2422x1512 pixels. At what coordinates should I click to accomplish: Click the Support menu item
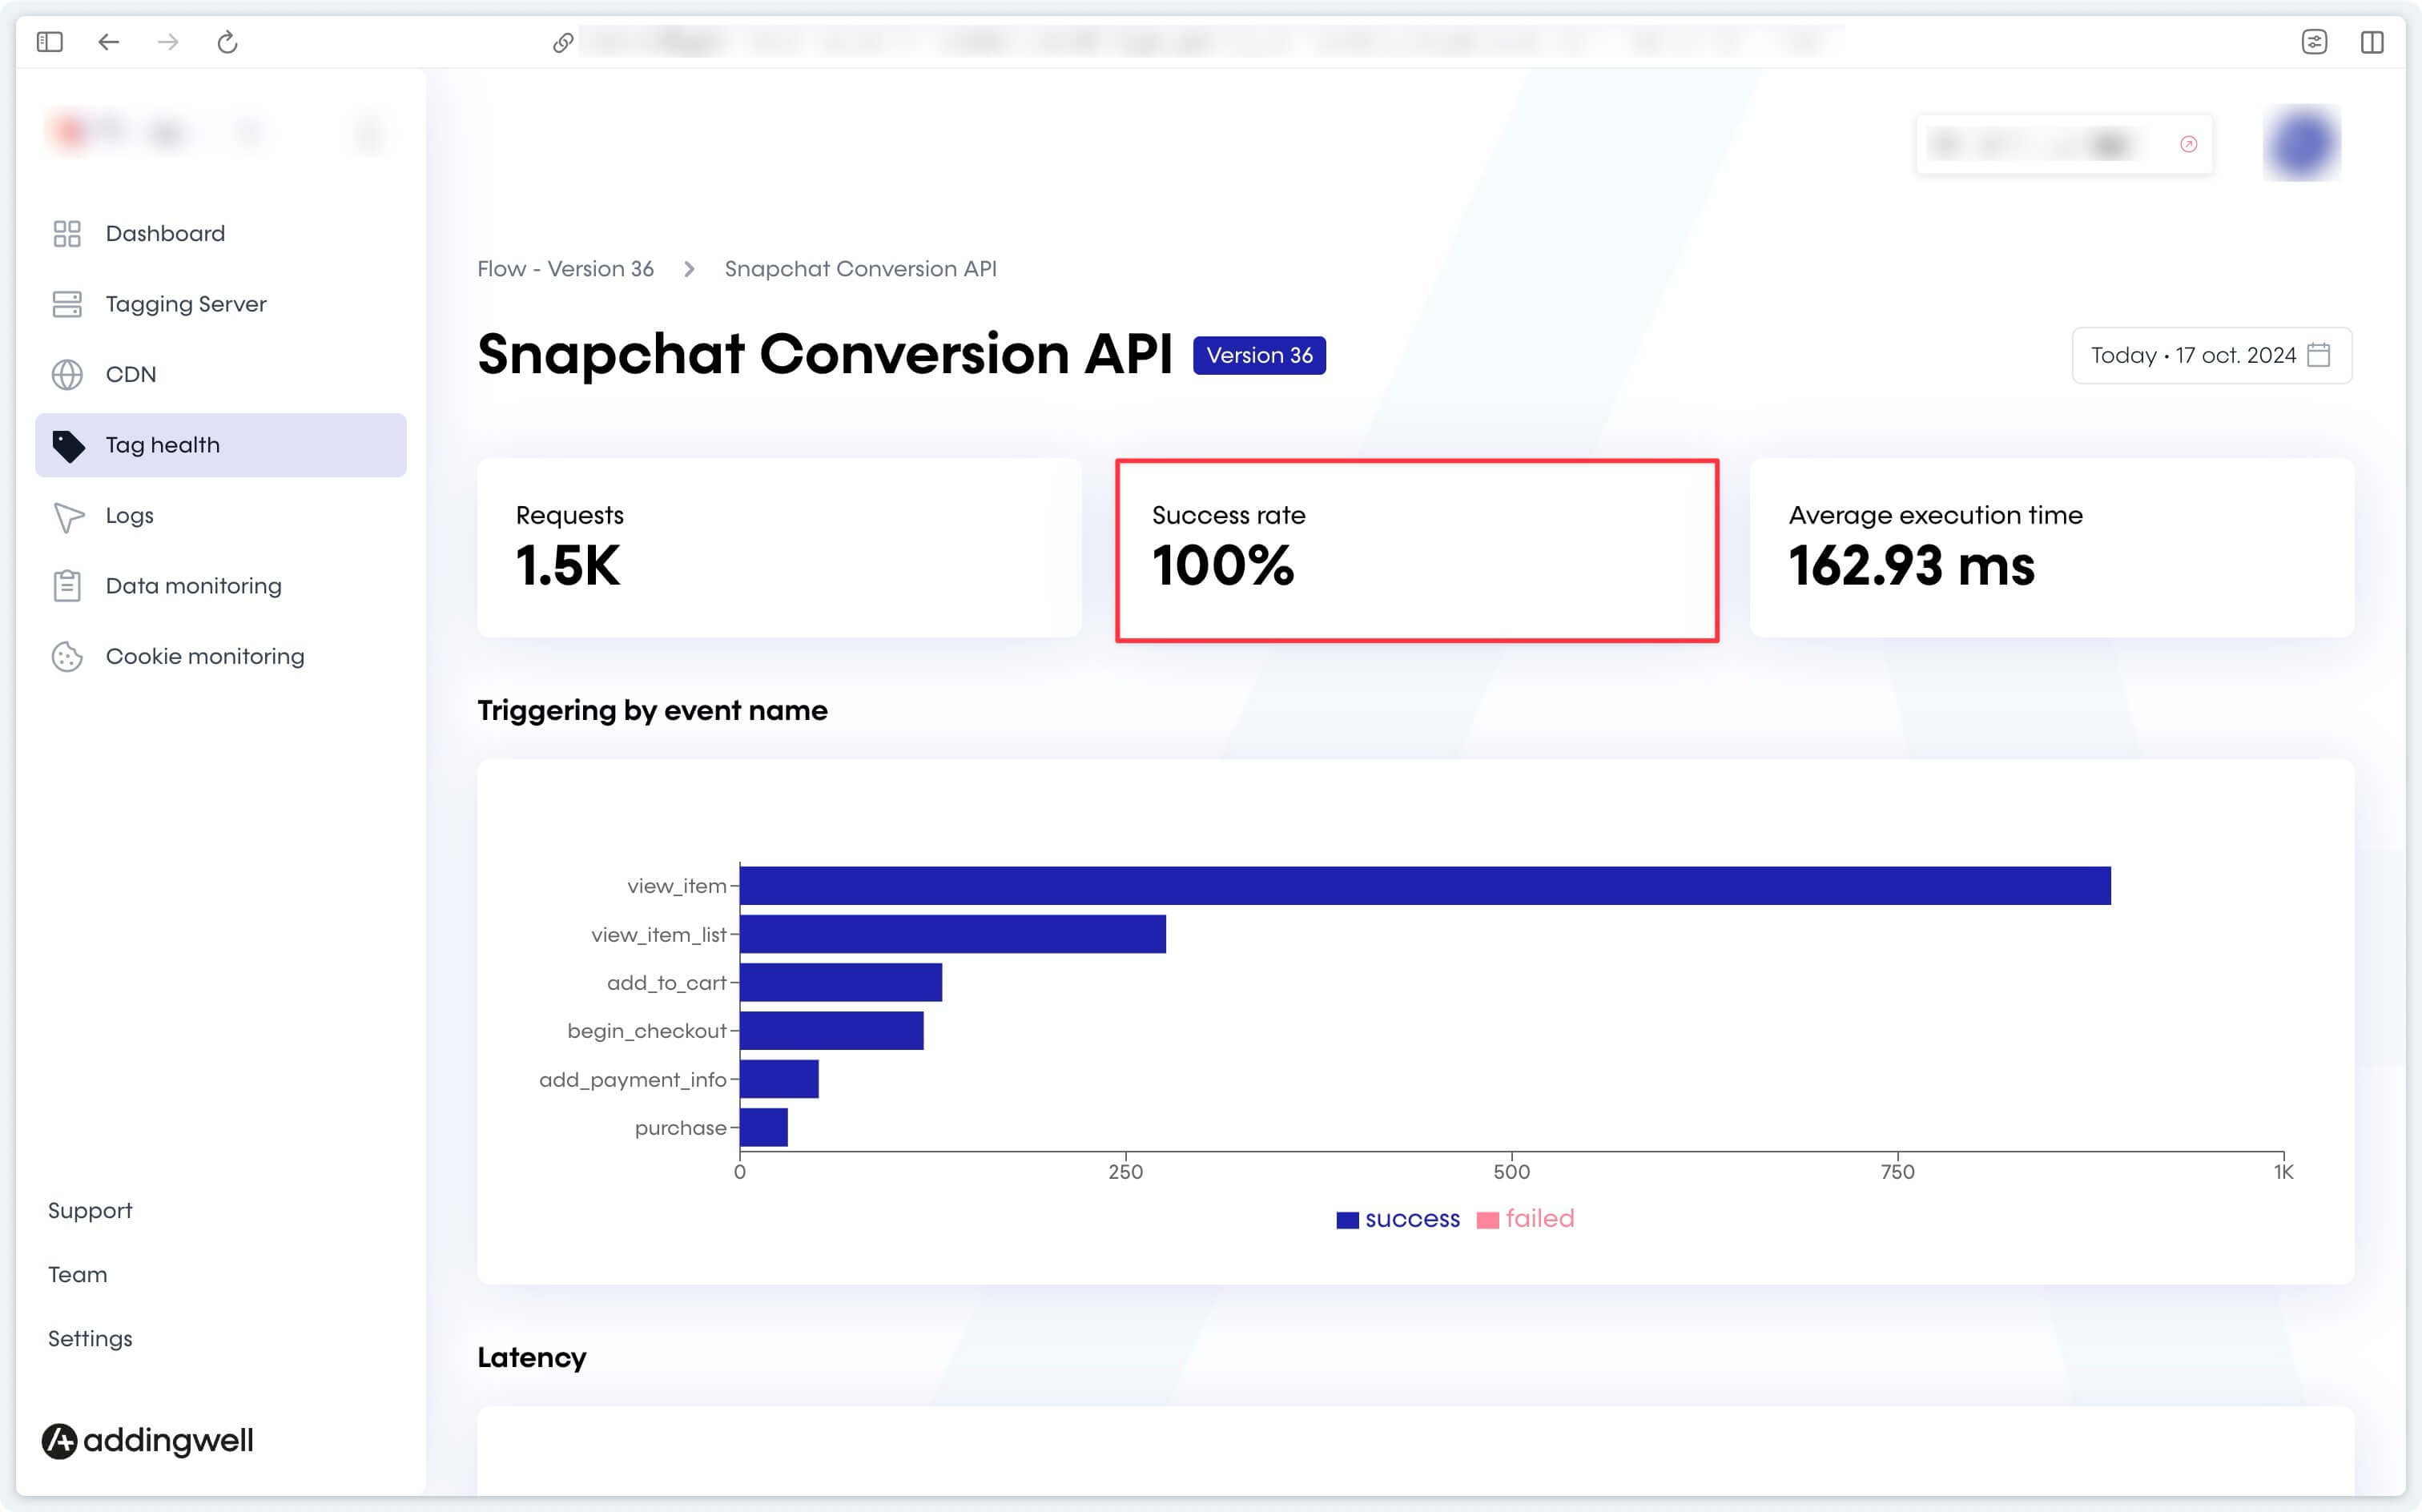click(91, 1209)
